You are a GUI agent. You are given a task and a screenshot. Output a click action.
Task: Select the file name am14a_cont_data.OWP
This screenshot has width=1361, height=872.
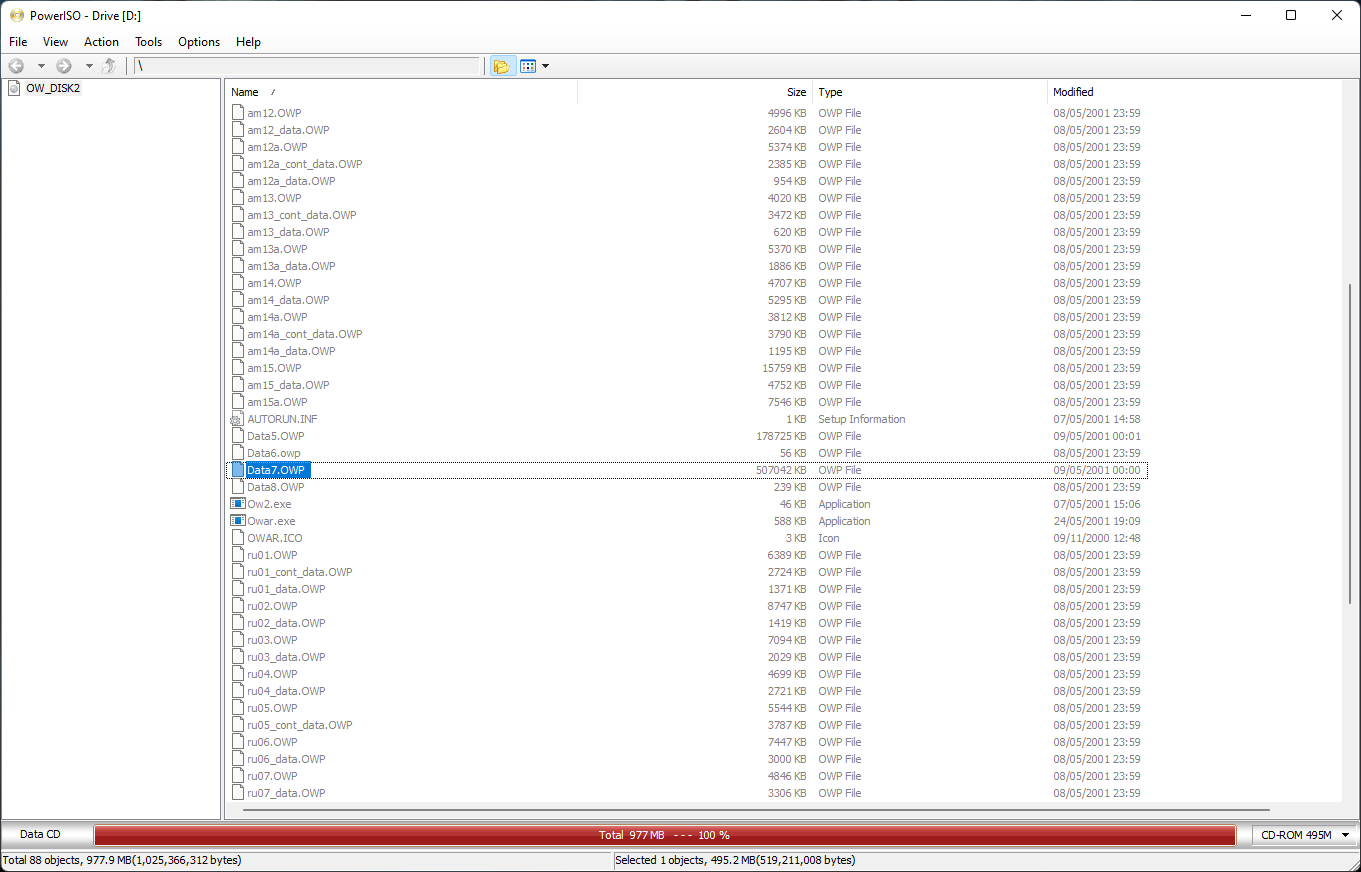(305, 334)
